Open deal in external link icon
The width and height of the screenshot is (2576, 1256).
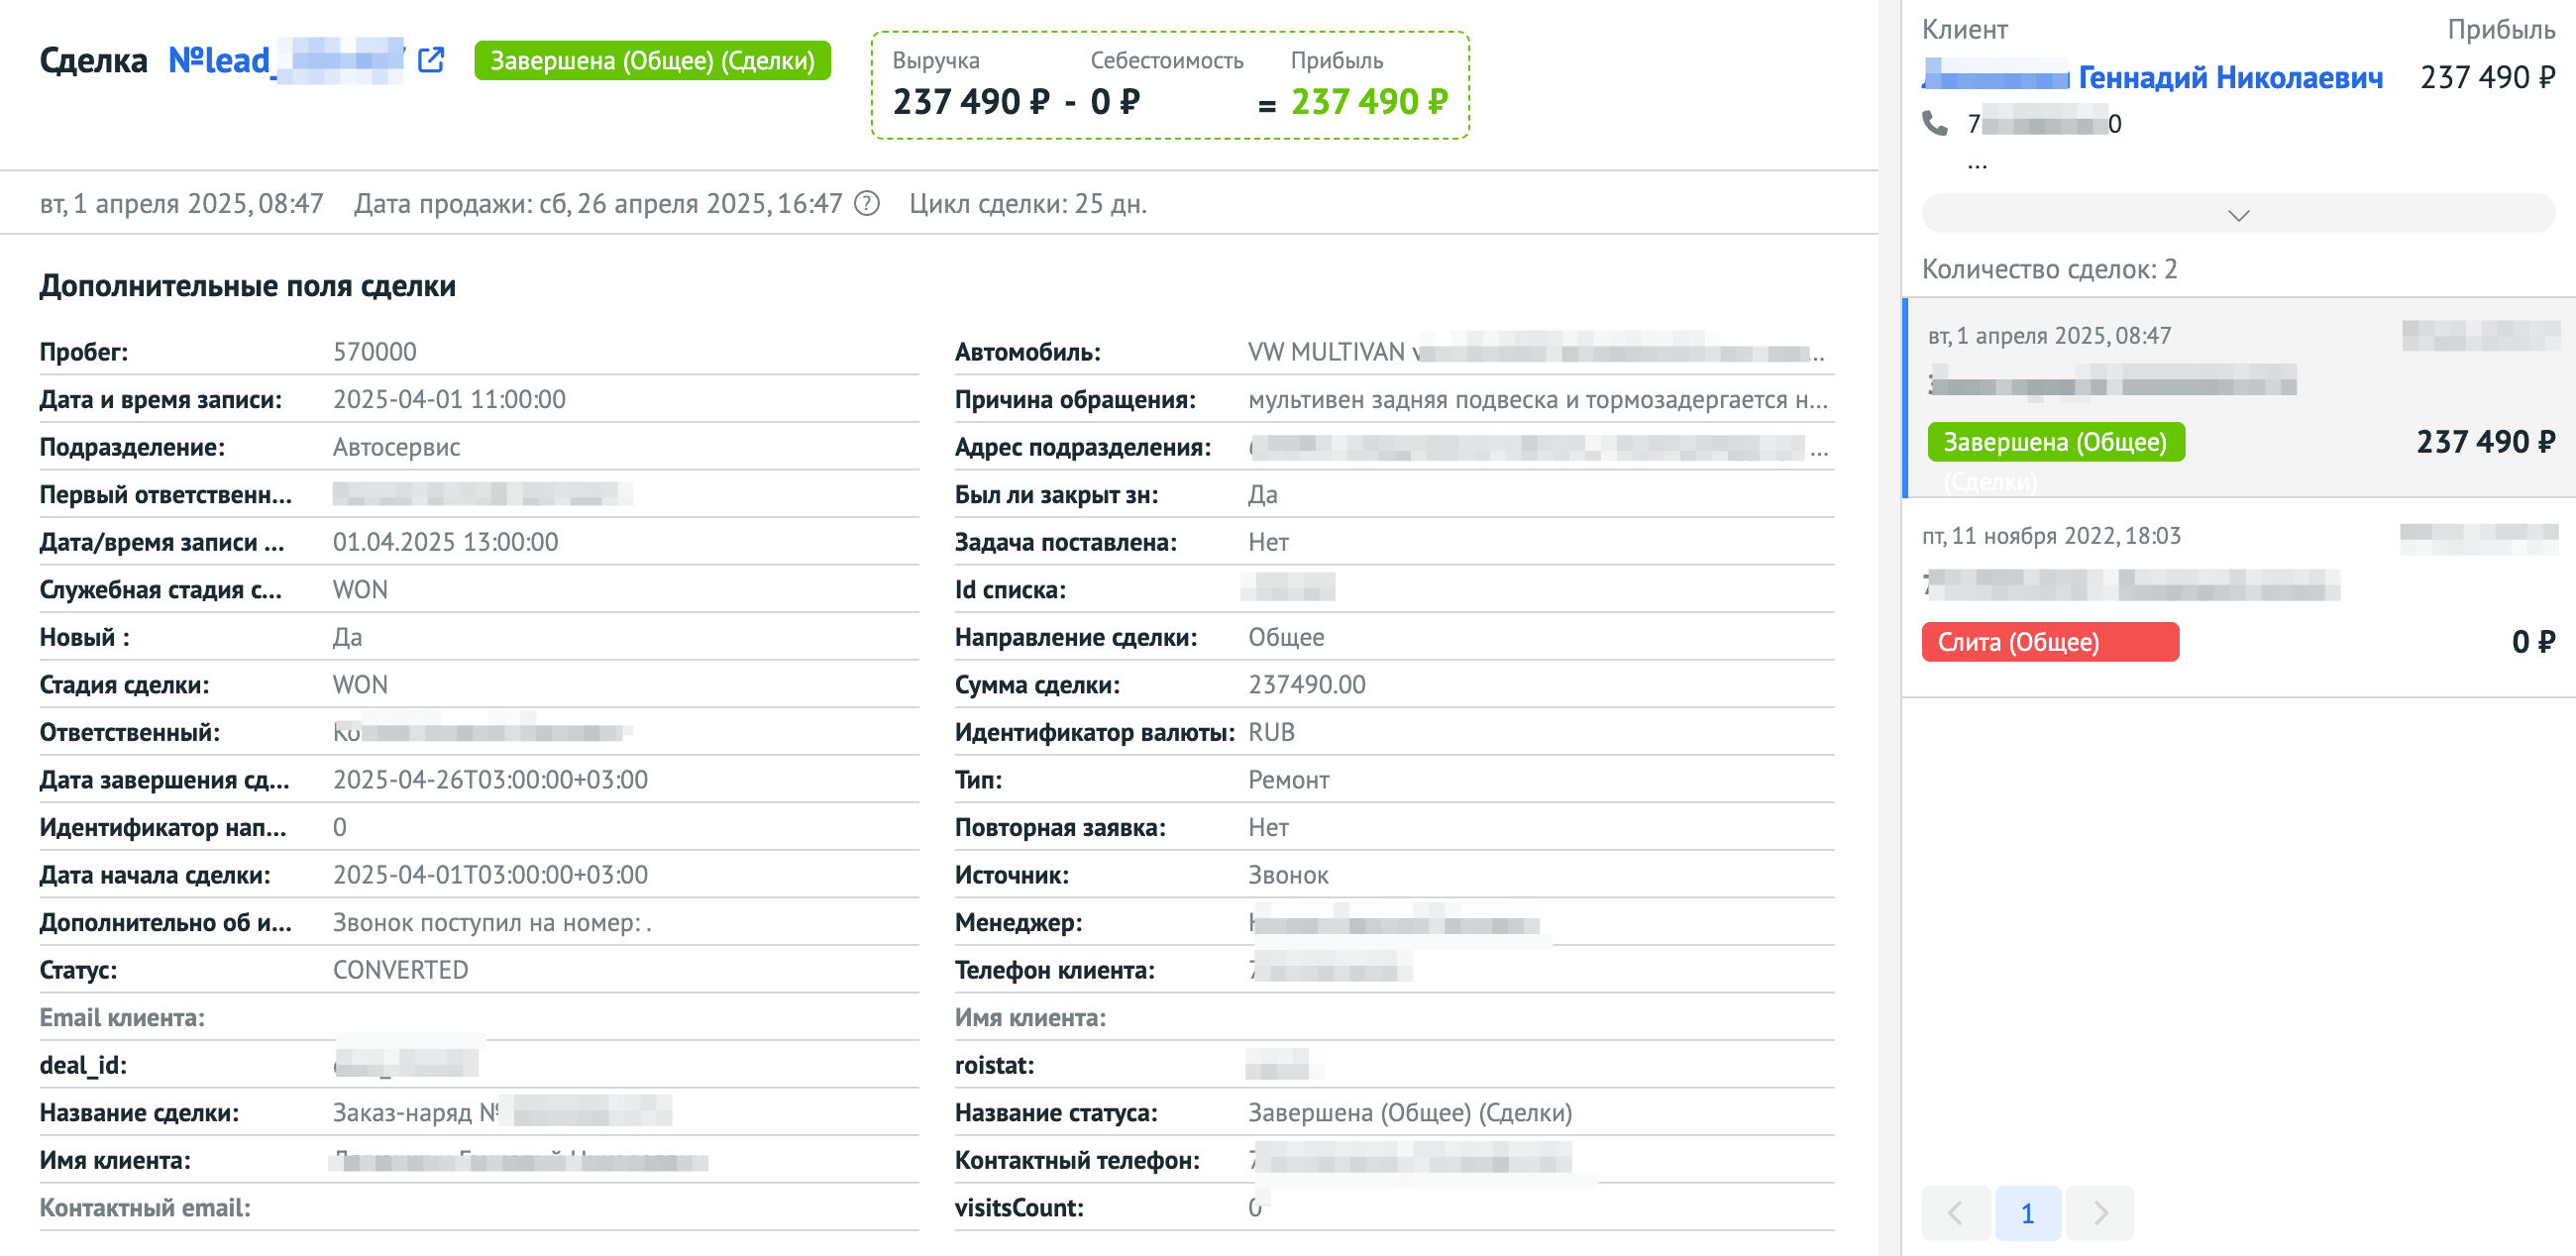pos(431,60)
